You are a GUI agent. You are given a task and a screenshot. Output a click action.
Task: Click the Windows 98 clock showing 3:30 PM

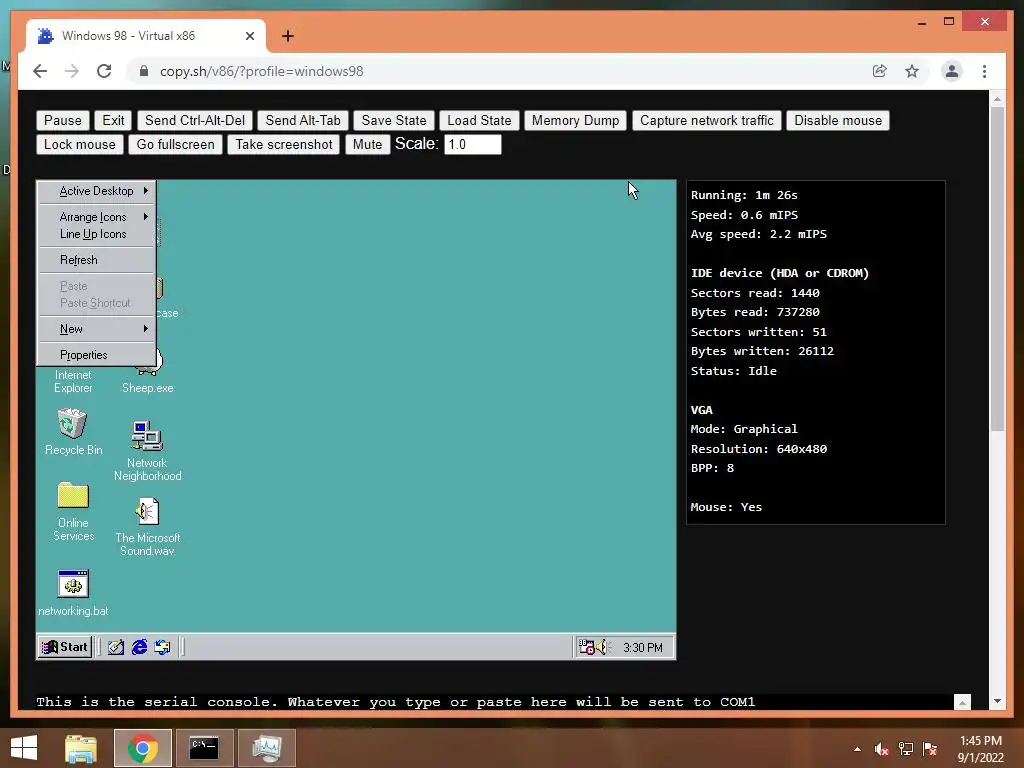point(643,647)
